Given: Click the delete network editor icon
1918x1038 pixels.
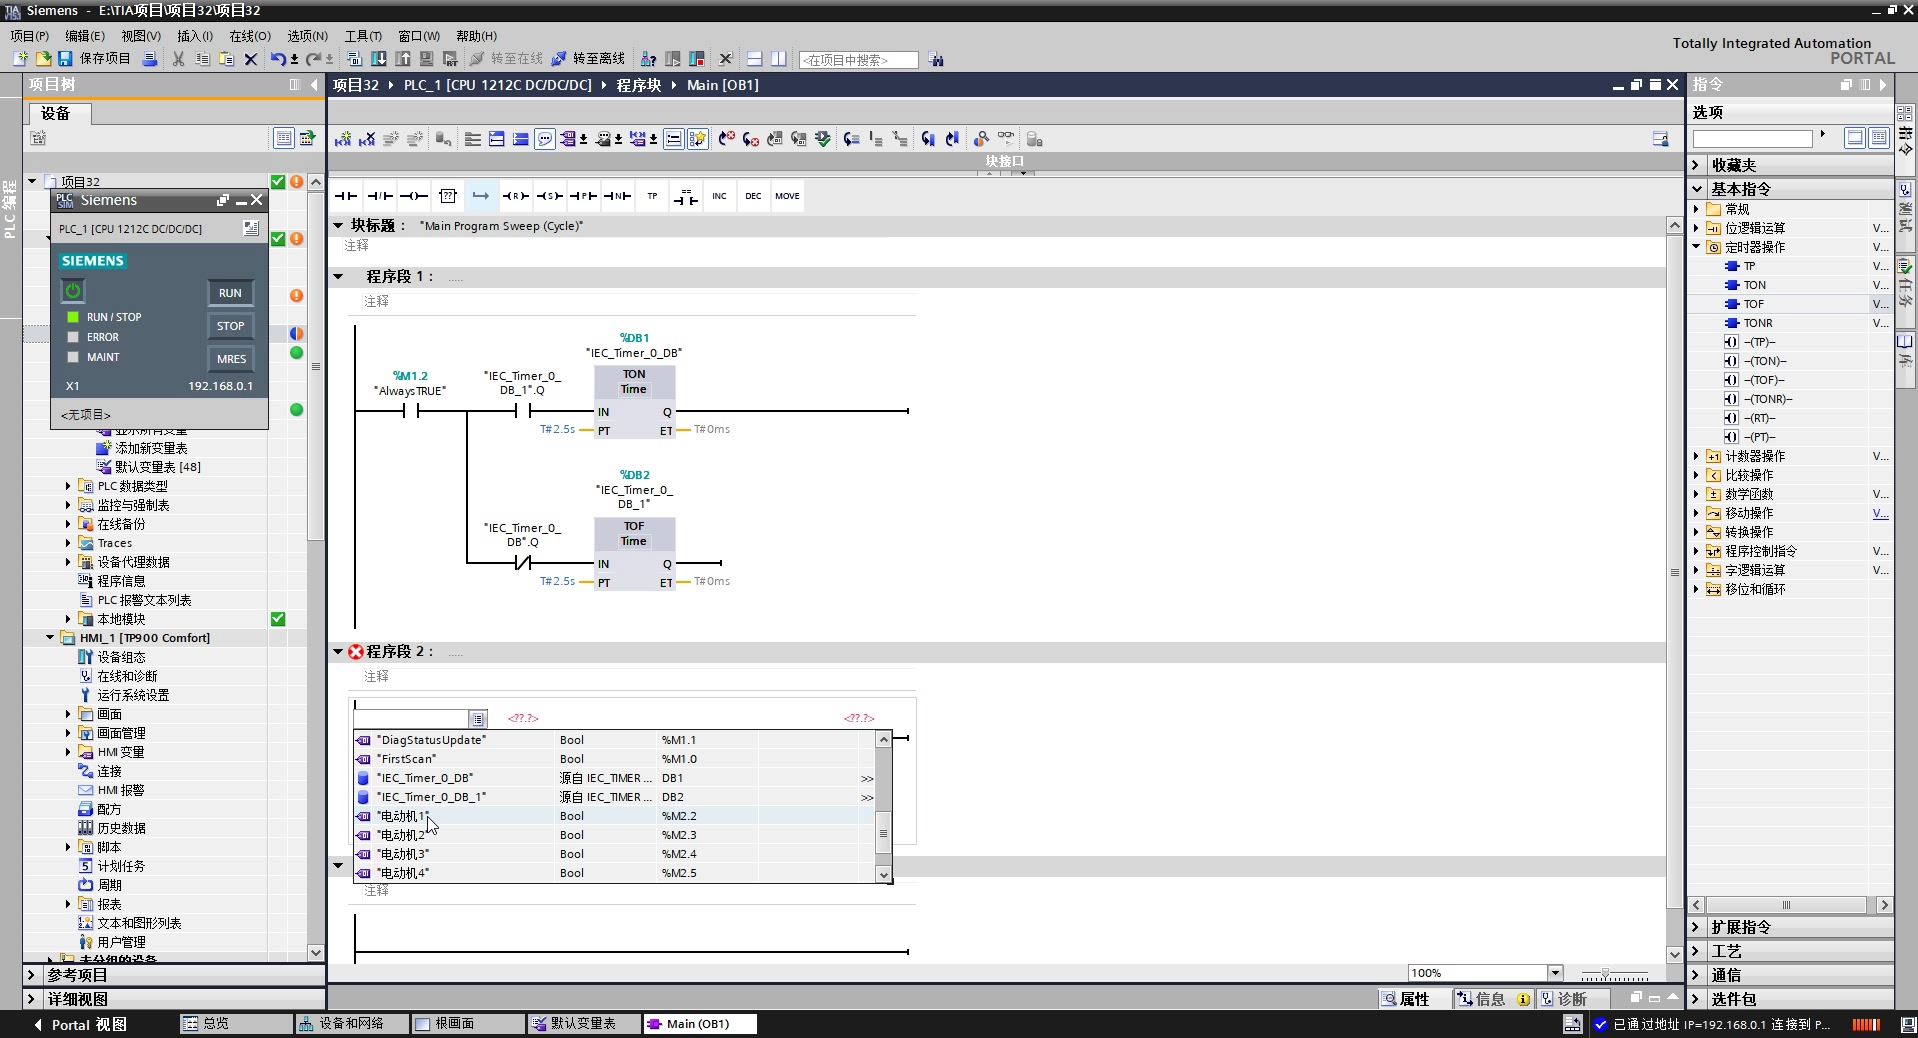Looking at the screenshot, I should coord(367,139).
